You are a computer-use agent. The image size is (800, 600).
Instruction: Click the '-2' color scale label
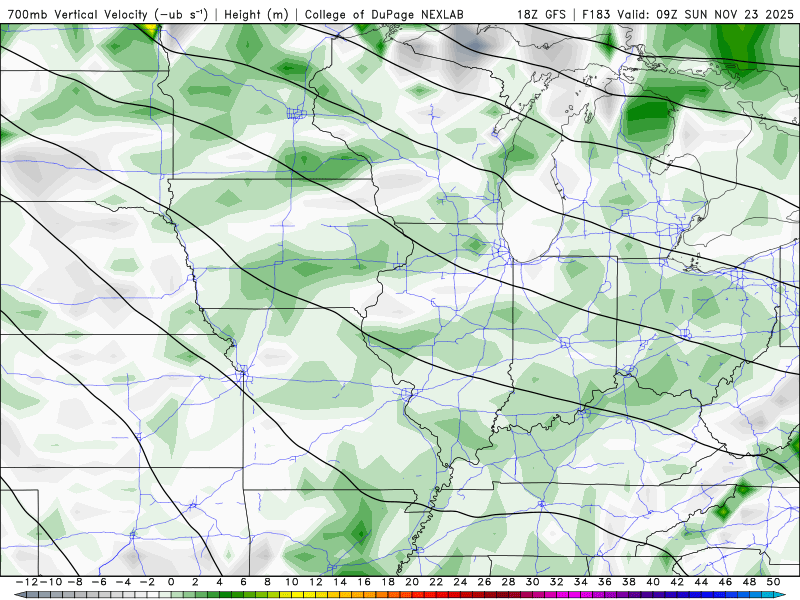[x=147, y=582]
